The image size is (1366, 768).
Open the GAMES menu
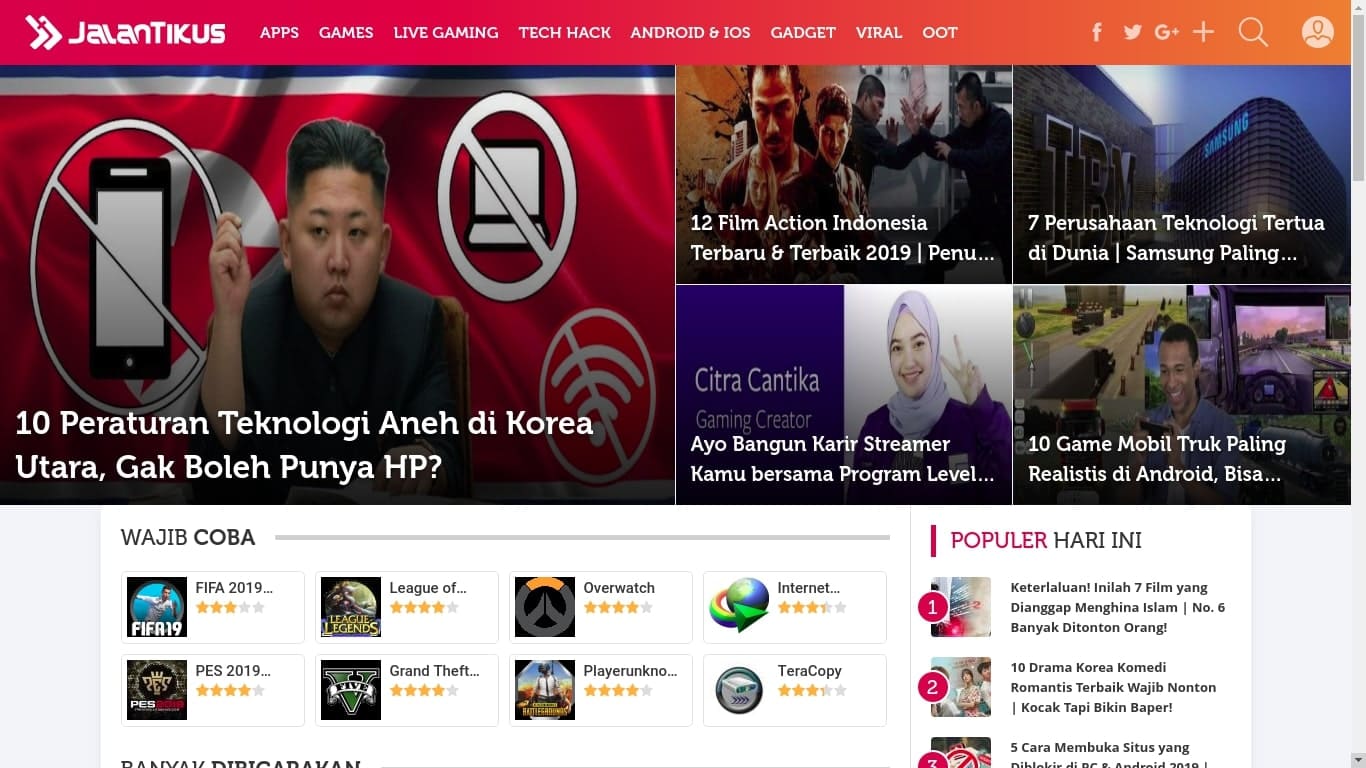[346, 33]
